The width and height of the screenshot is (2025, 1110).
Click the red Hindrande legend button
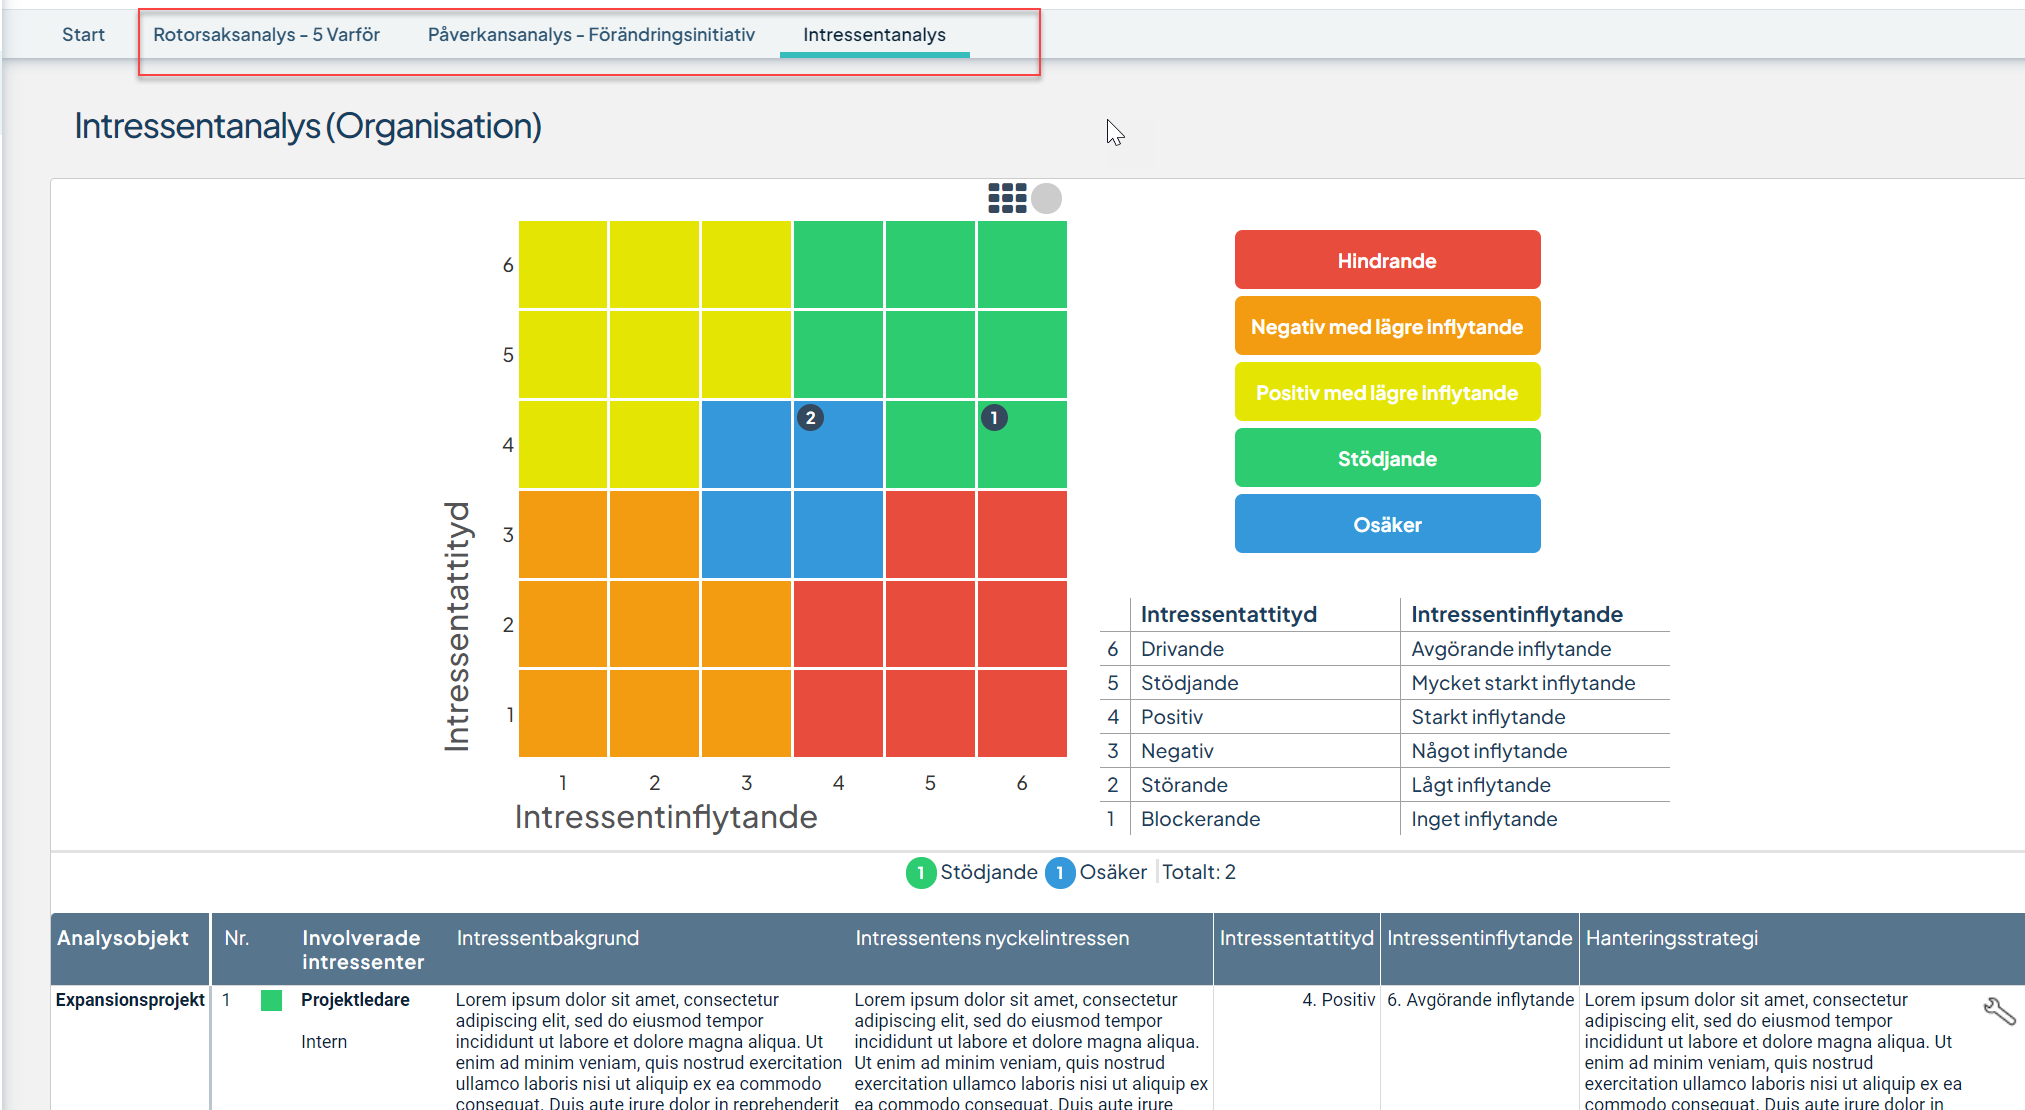point(1387,260)
